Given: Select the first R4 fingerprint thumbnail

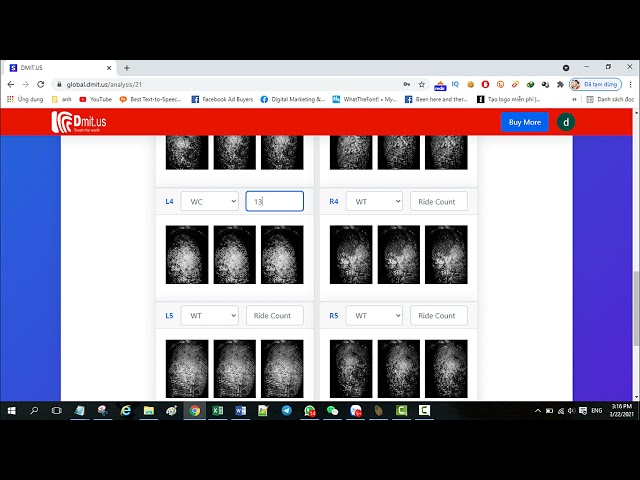Looking at the screenshot, I should tap(351, 255).
